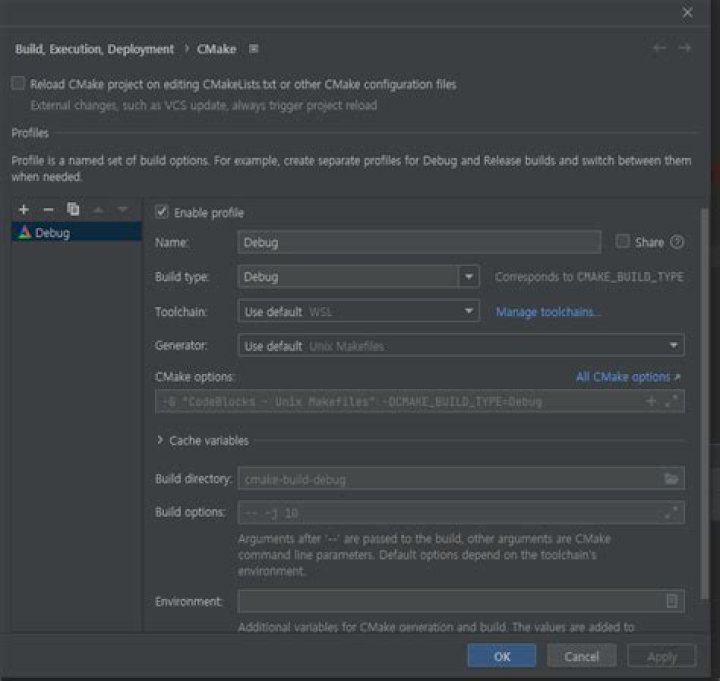
Task: Click the OK button
Action: pos(501,656)
